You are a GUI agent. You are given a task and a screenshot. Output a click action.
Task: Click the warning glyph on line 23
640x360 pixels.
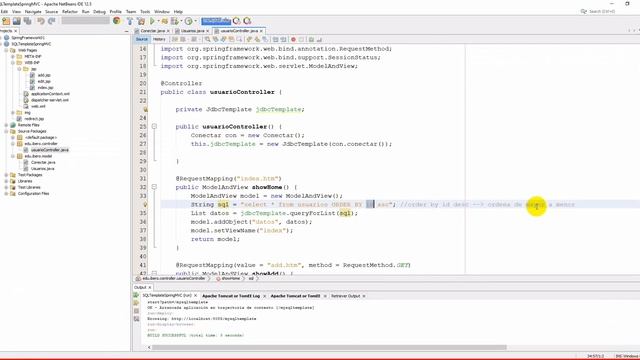pyautogui.click(x=145, y=109)
